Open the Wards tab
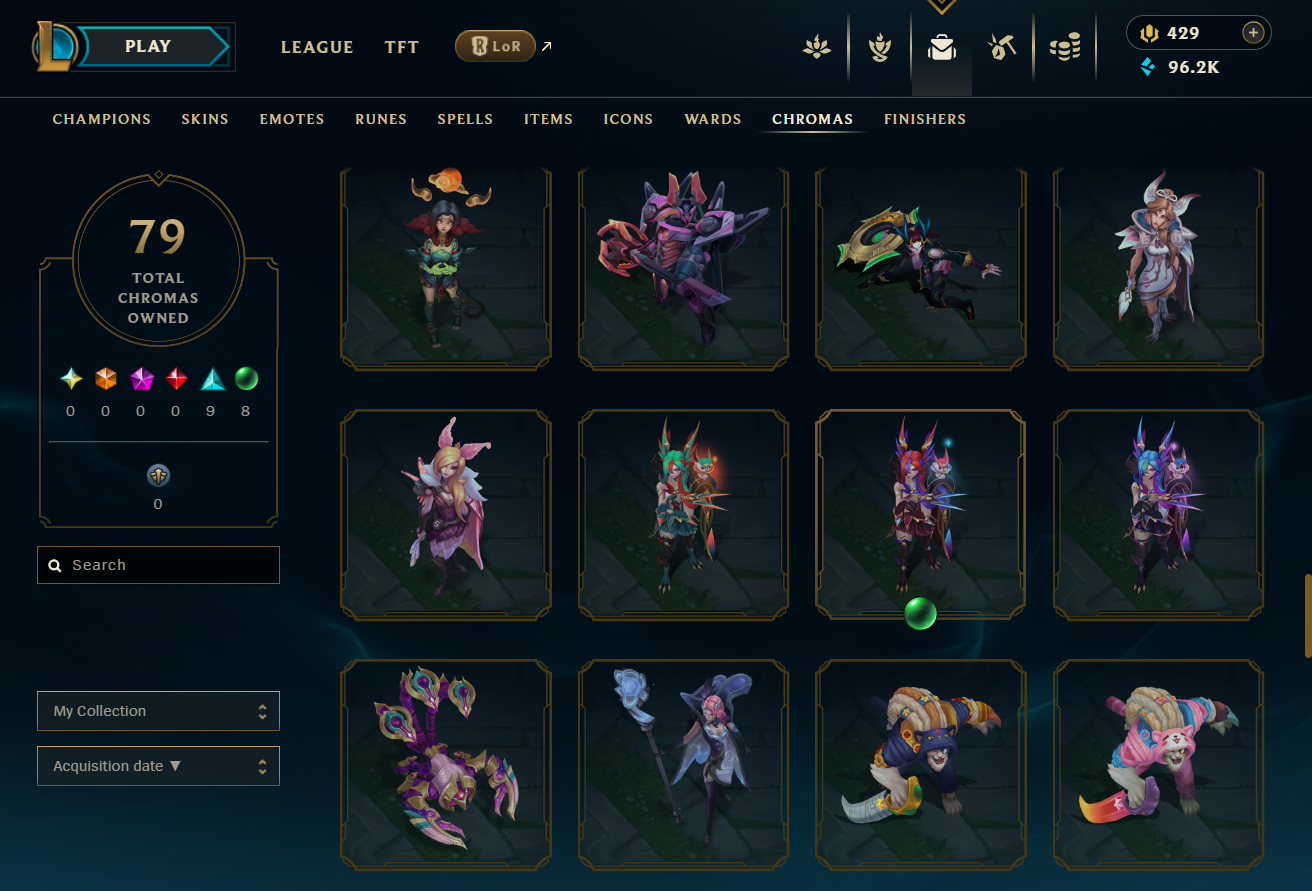 pos(713,119)
